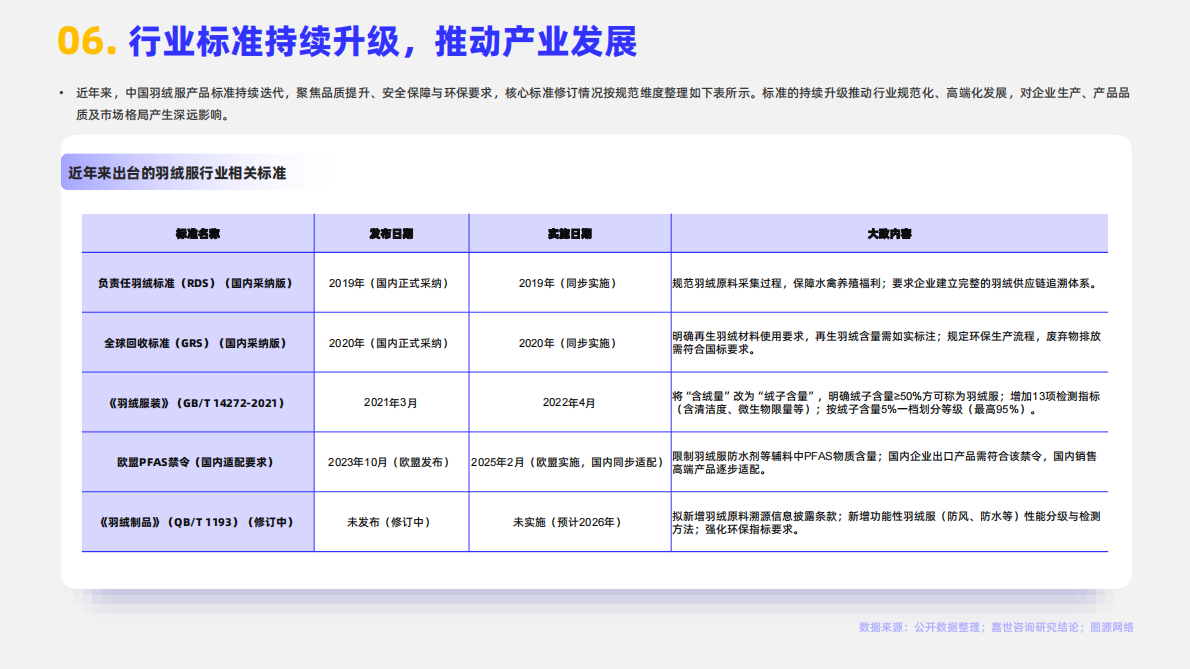Click the '大致内容' column header
The width and height of the screenshot is (1190, 669).
889,234
